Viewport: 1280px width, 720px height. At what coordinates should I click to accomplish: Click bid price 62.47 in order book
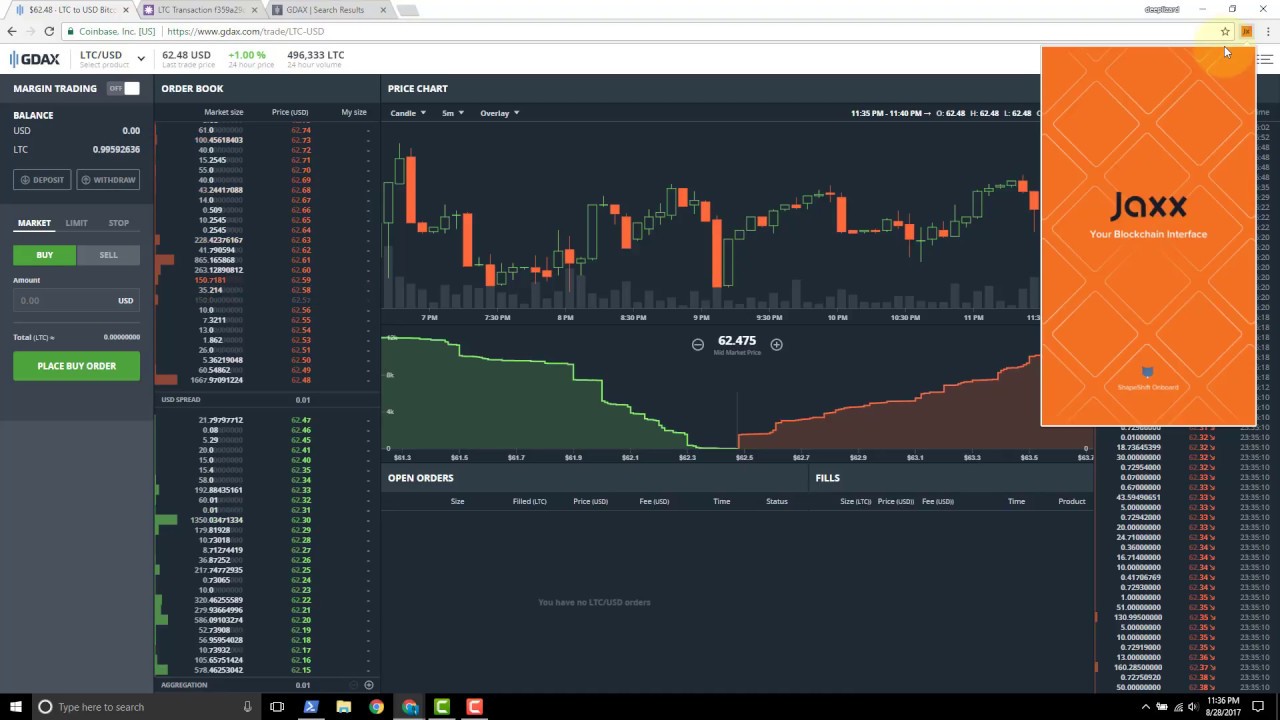click(x=301, y=420)
